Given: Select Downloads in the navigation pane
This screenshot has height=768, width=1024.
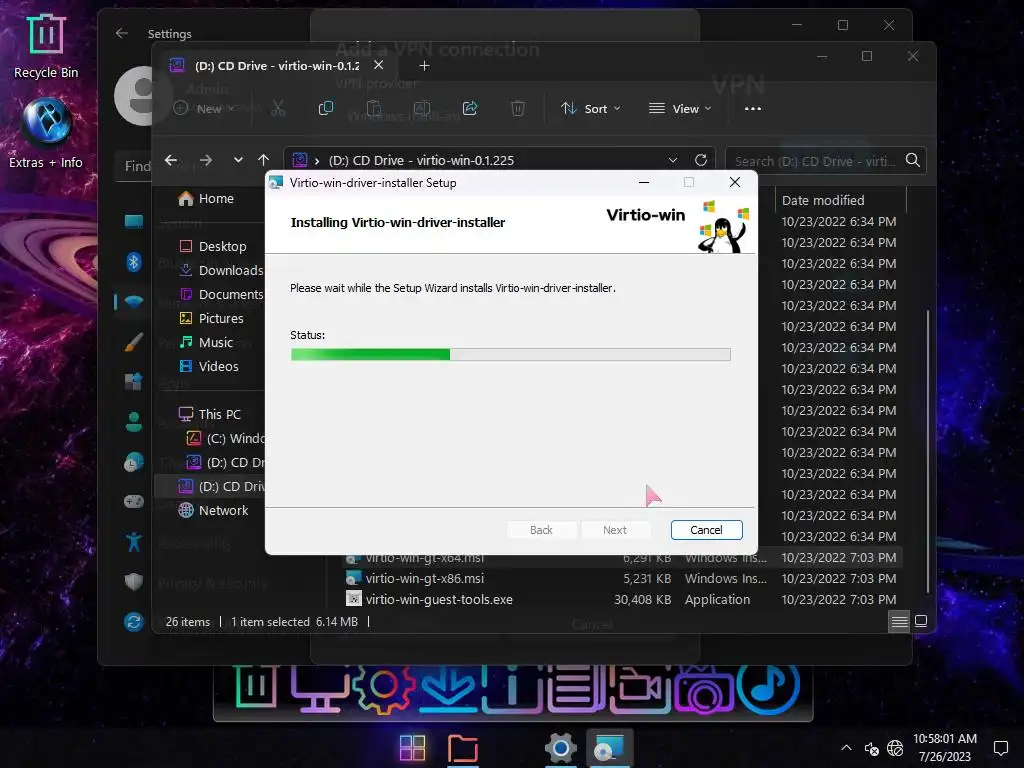Looking at the screenshot, I should [x=221, y=270].
